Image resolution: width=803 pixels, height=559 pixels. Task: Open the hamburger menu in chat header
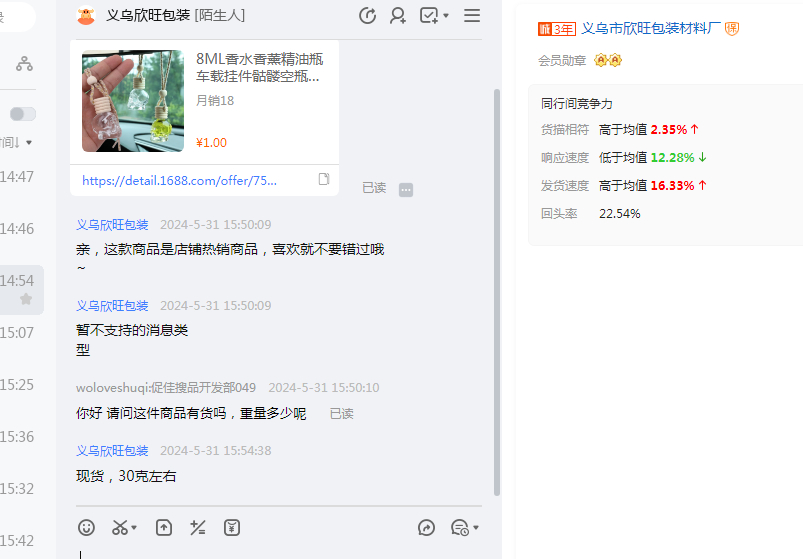tap(472, 15)
